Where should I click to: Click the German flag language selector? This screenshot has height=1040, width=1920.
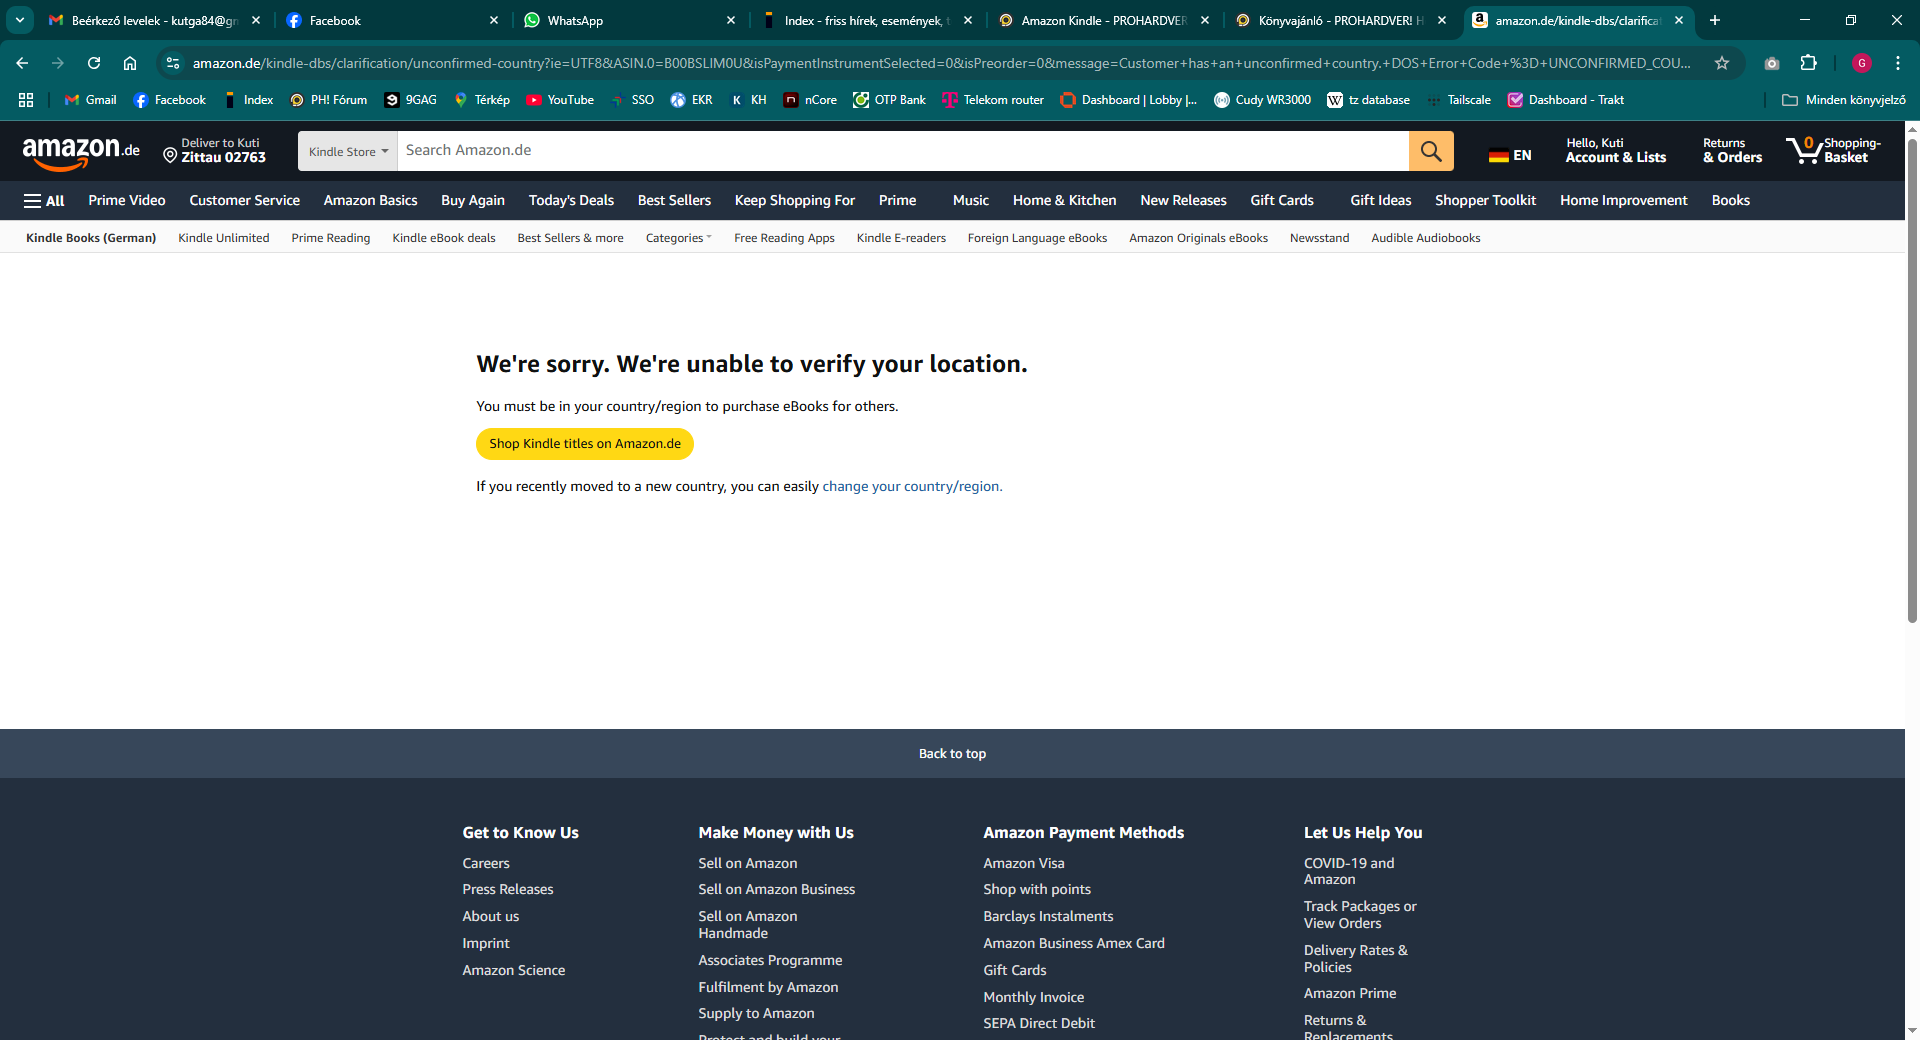tap(1510, 155)
